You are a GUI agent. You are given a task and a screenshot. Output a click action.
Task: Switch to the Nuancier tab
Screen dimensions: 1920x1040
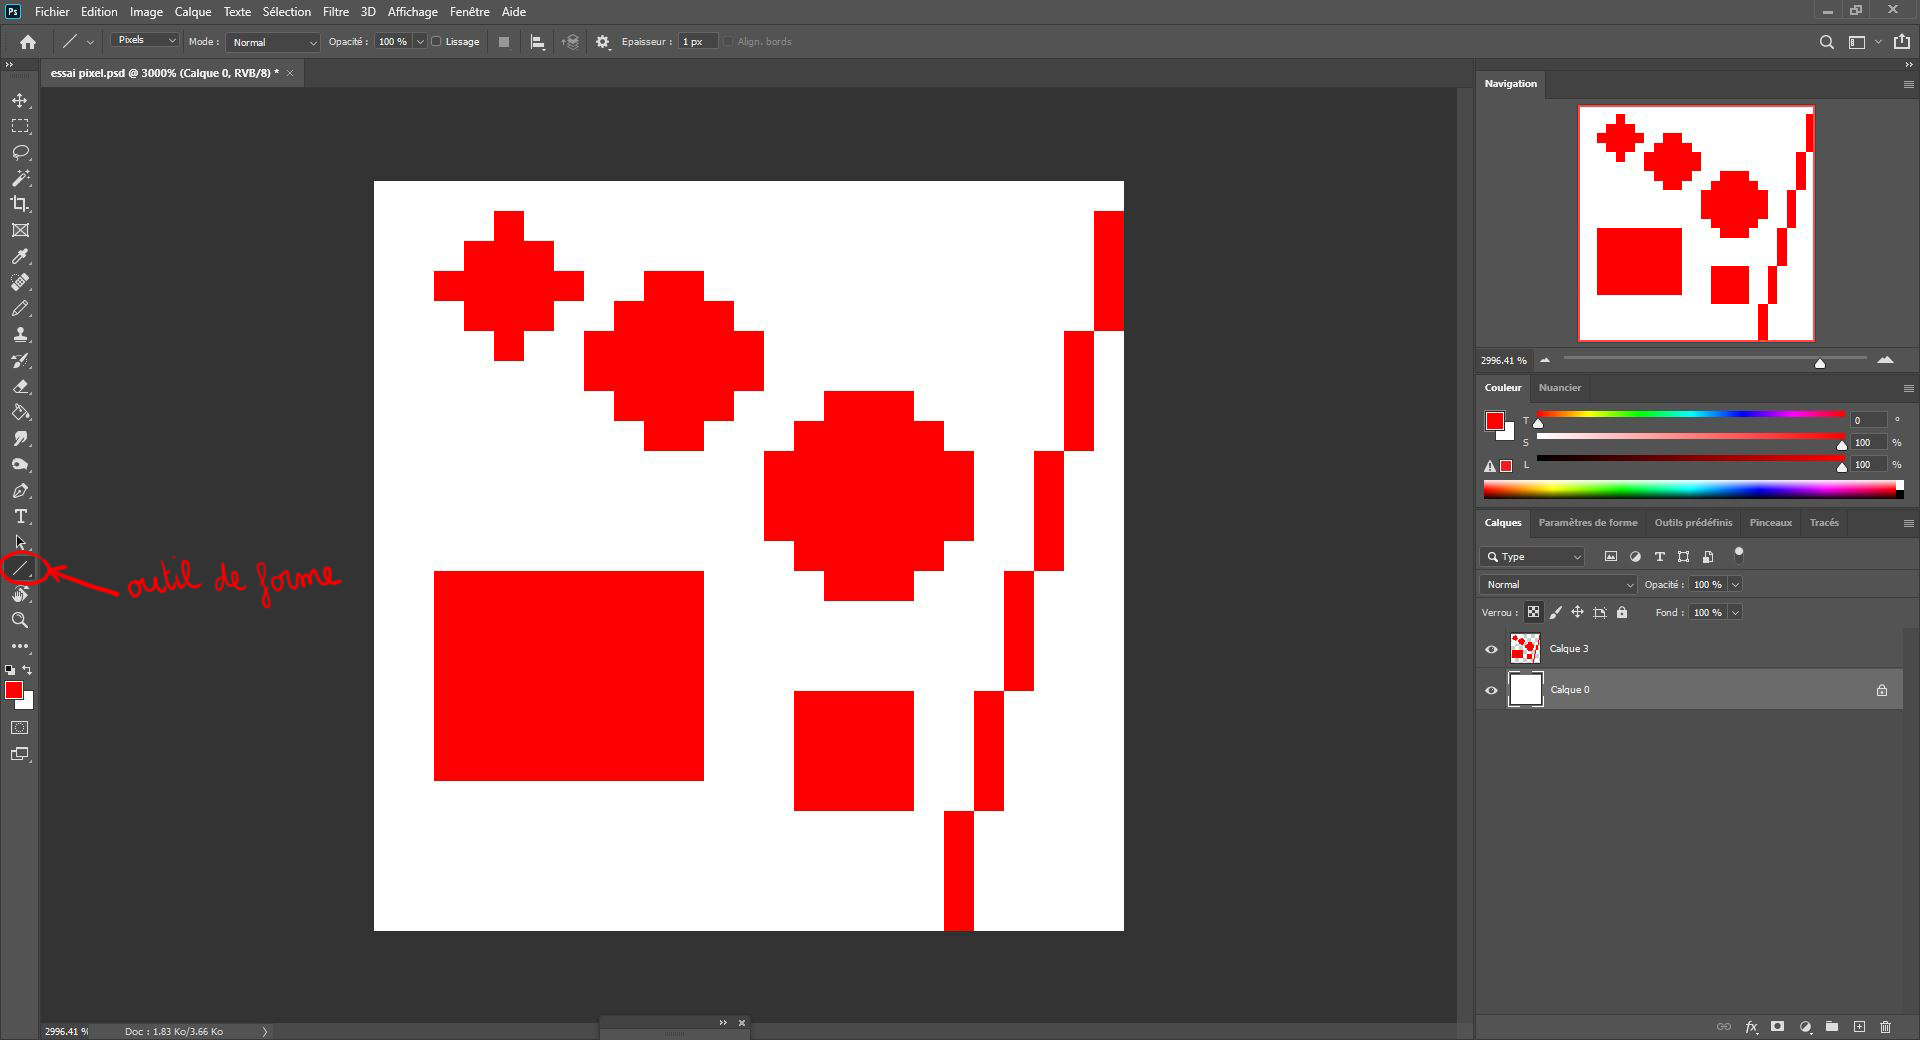[1560, 388]
